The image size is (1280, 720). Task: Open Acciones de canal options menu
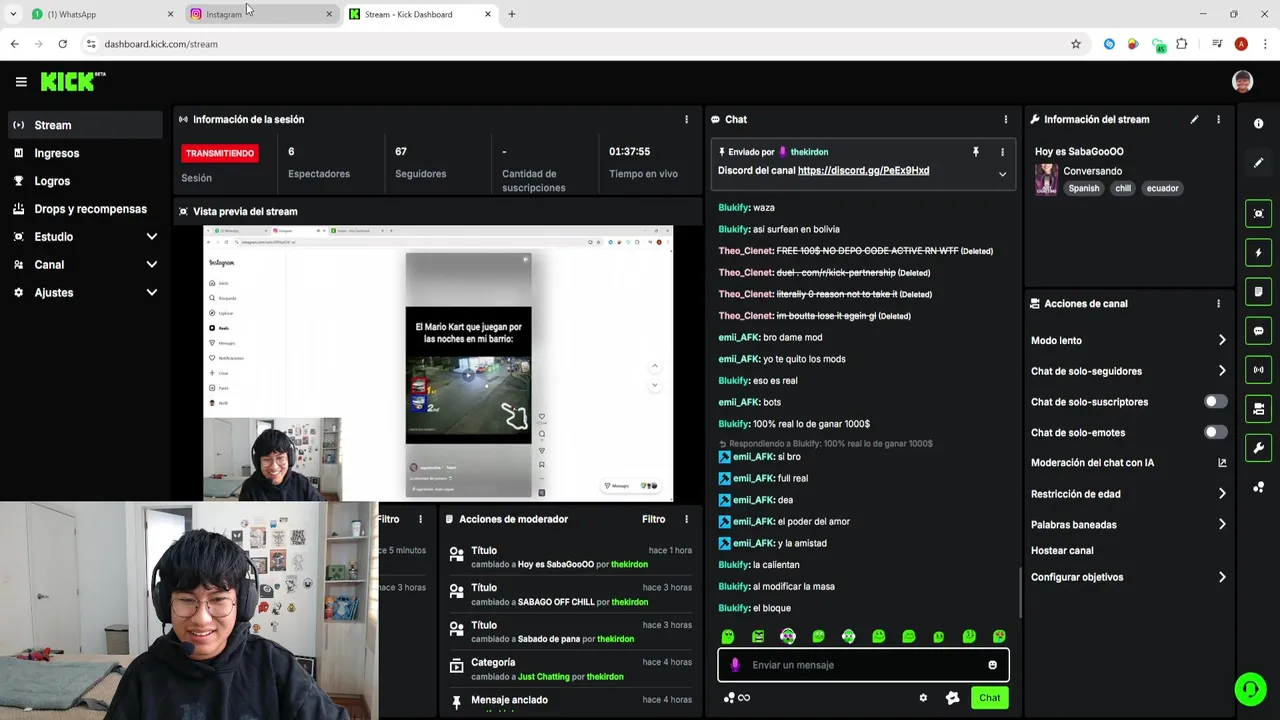click(1218, 304)
